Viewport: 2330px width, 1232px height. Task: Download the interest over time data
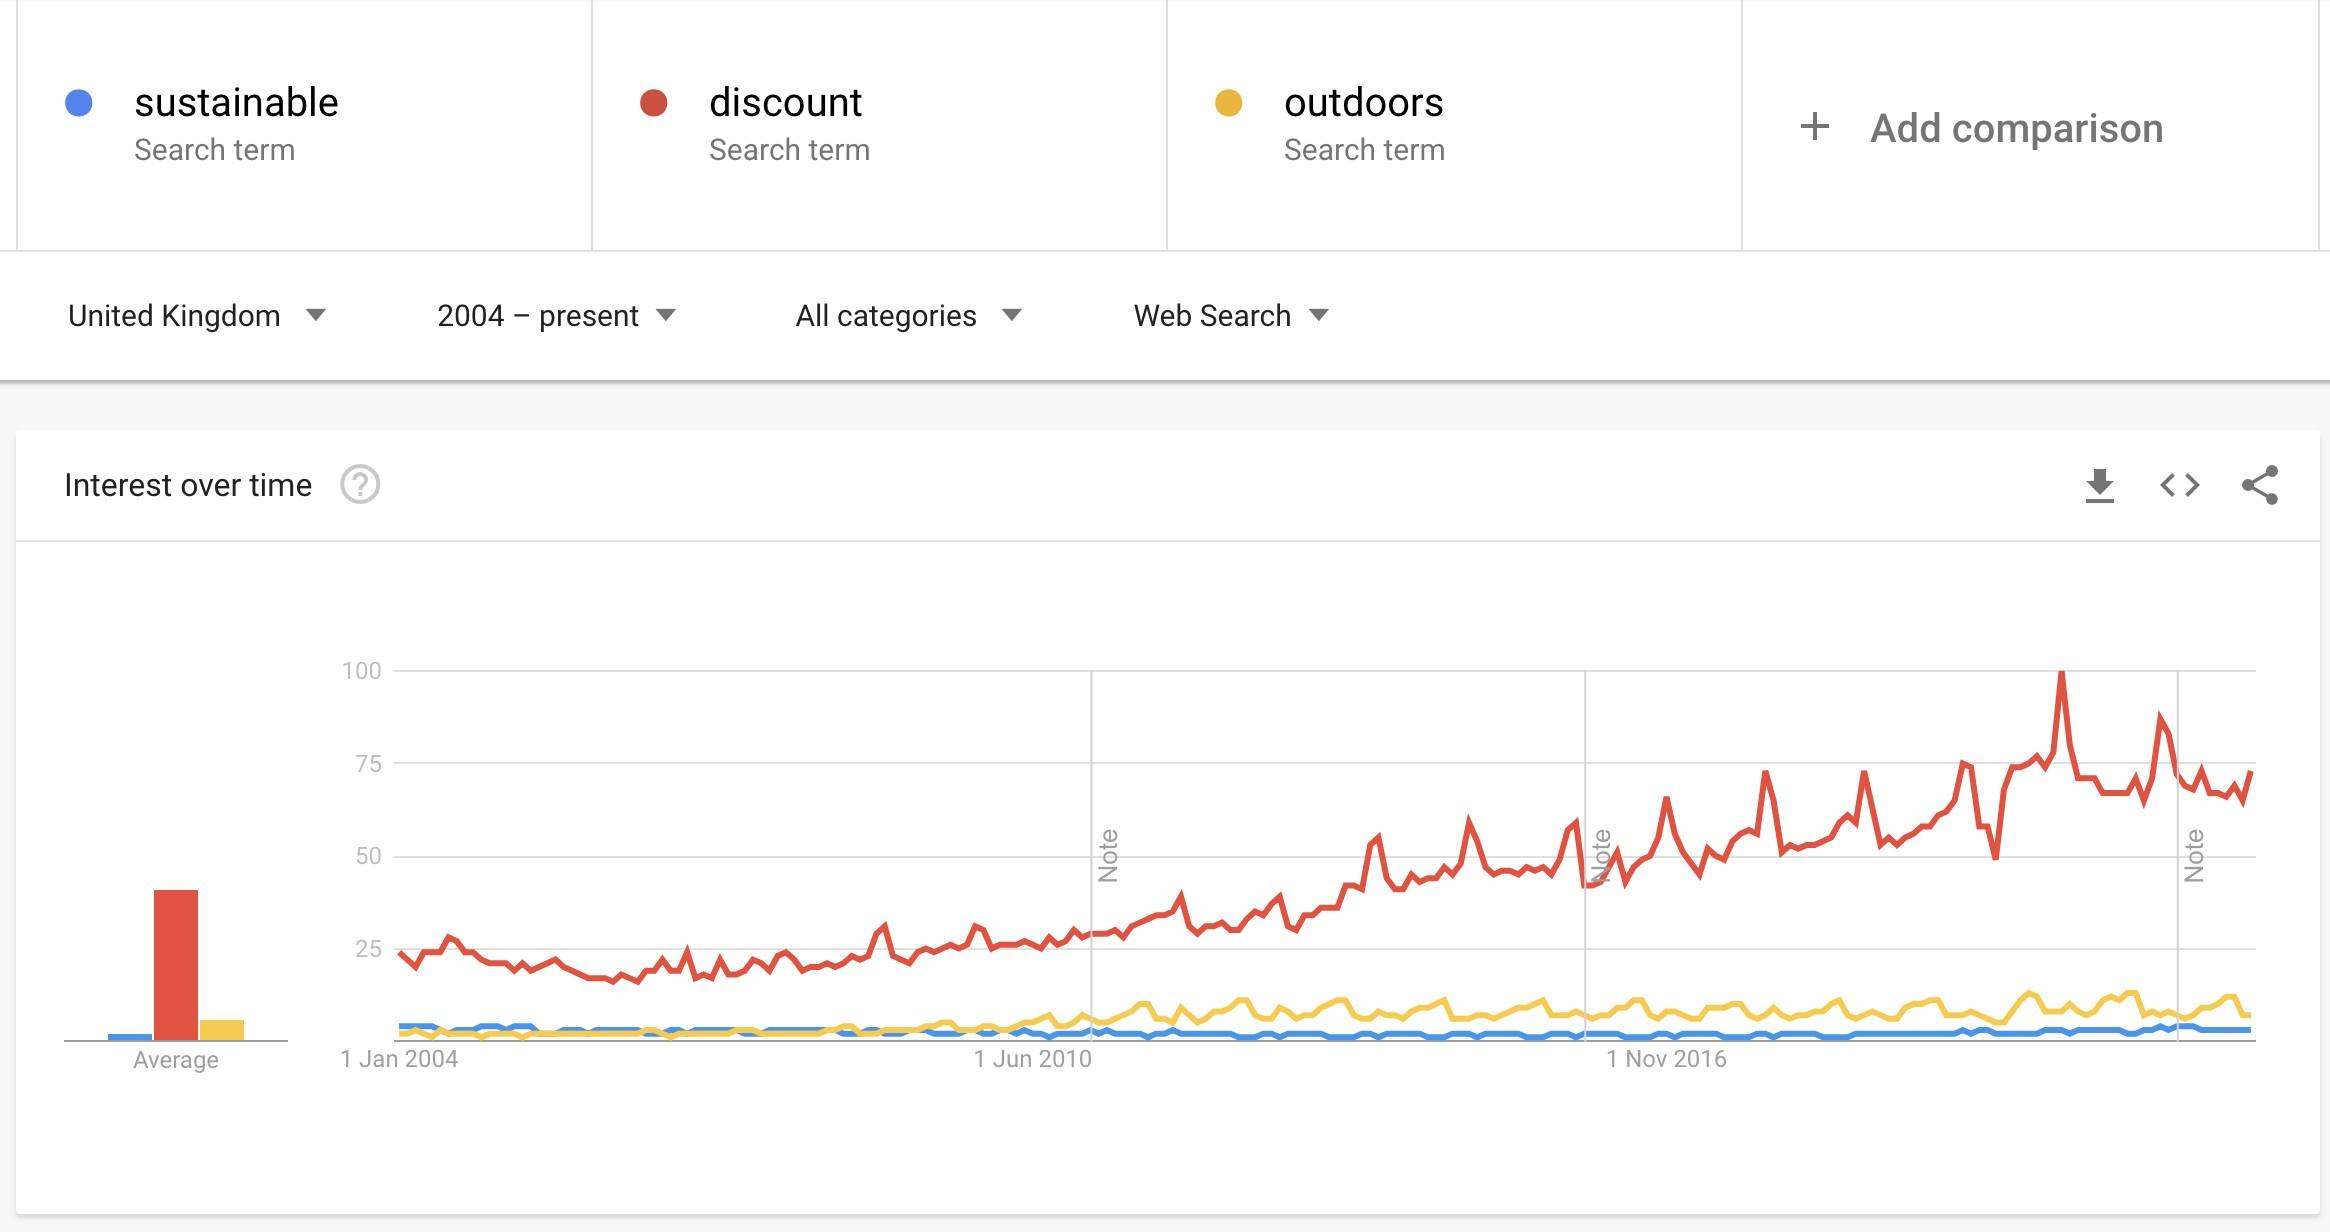click(x=2099, y=486)
